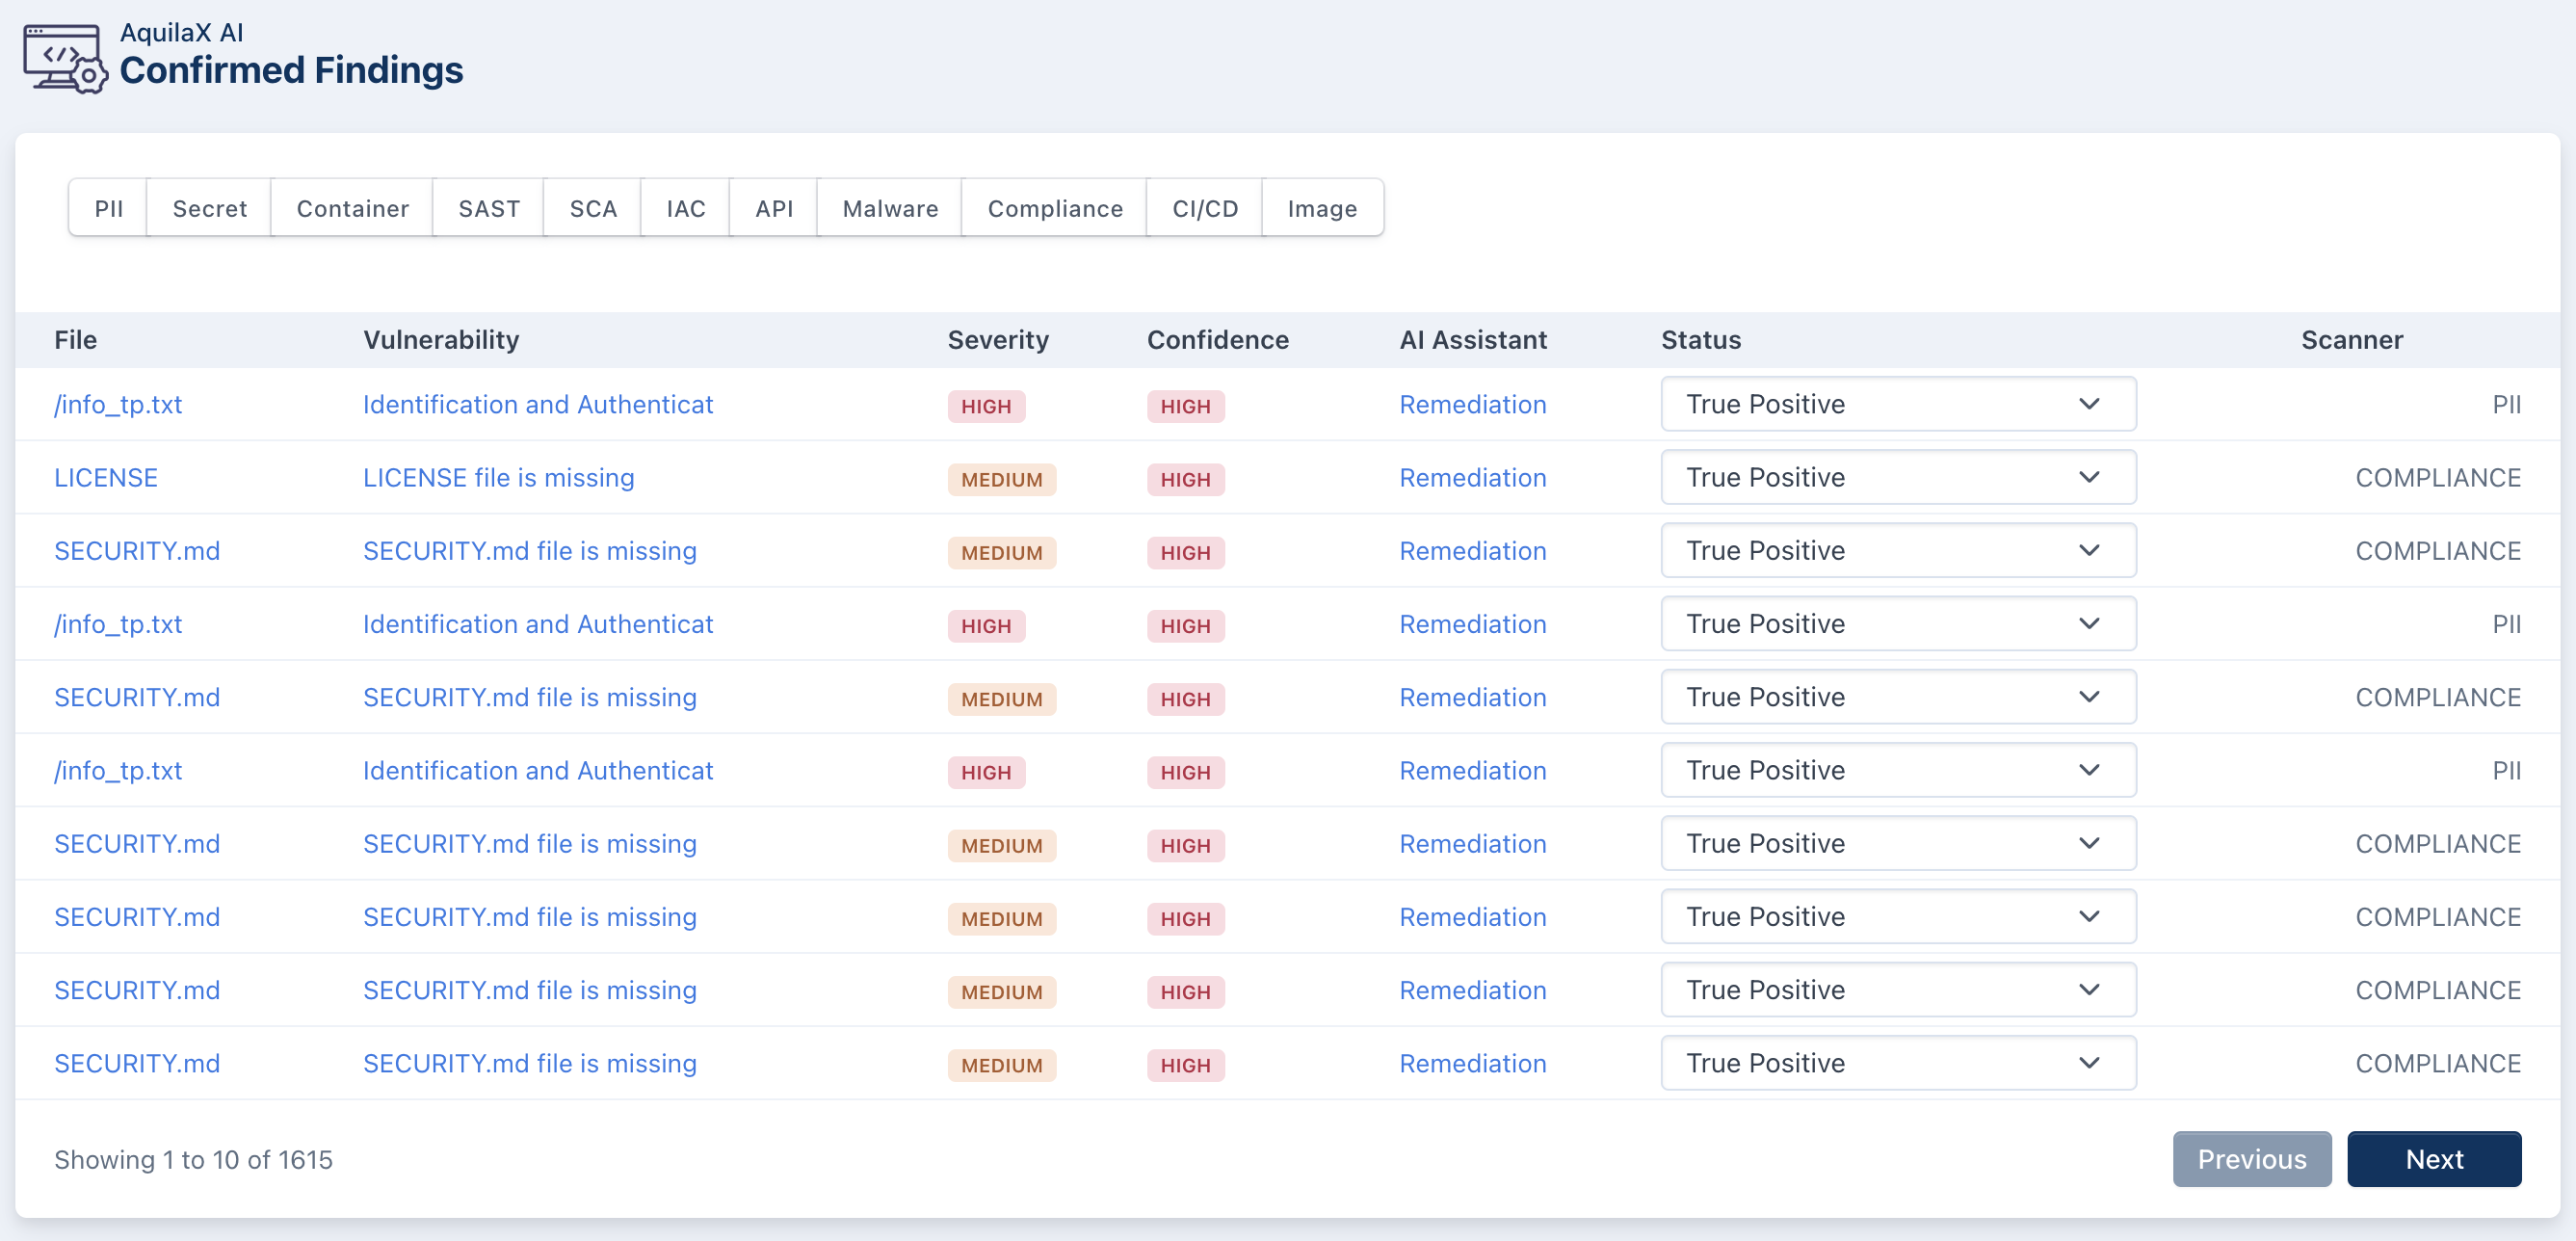Select the PII filter tab
The height and width of the screenshot is (1241, 2576).
pyautogui.click(x=110, y=208)
